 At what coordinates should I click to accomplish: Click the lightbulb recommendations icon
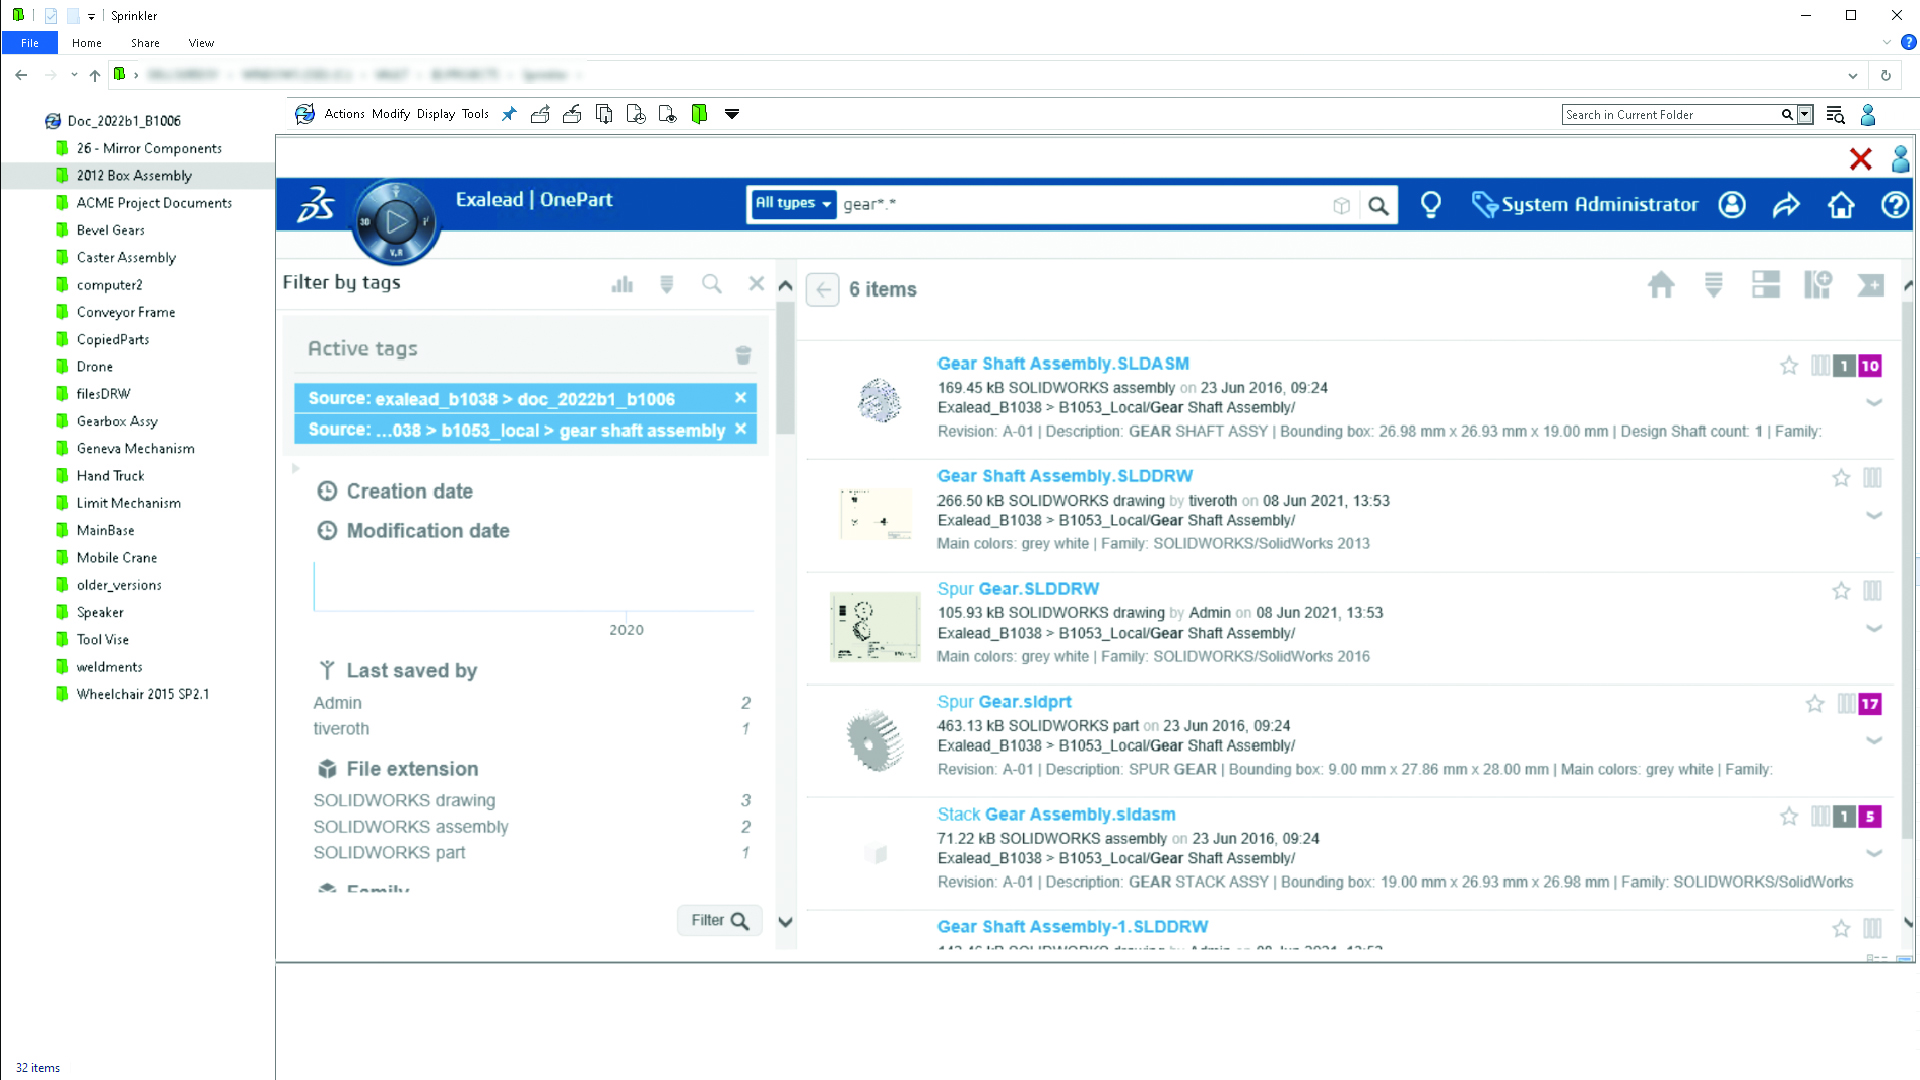[1430, 205]
